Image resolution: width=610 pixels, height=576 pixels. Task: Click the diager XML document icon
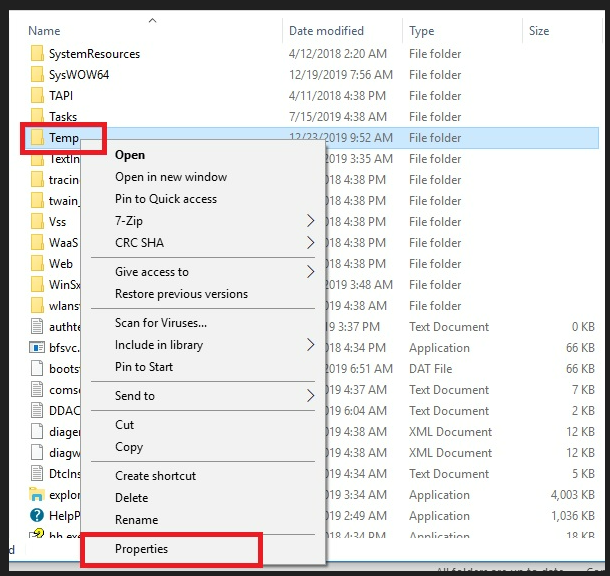point(37,432)
